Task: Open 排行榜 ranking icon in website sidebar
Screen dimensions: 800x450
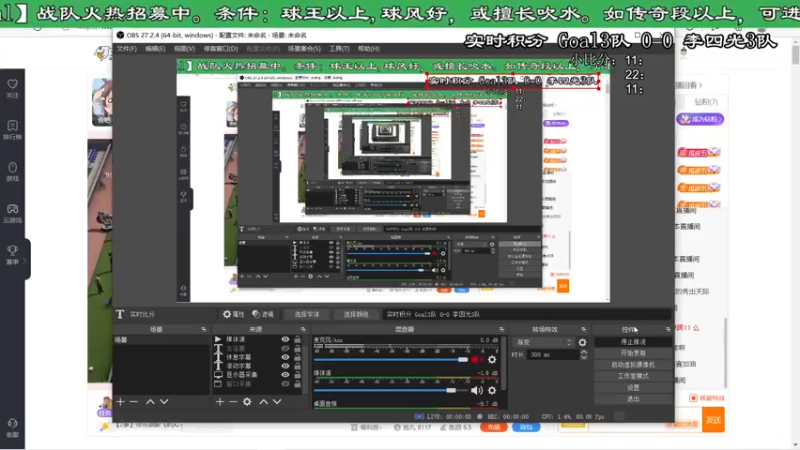Action: (13, 126)
